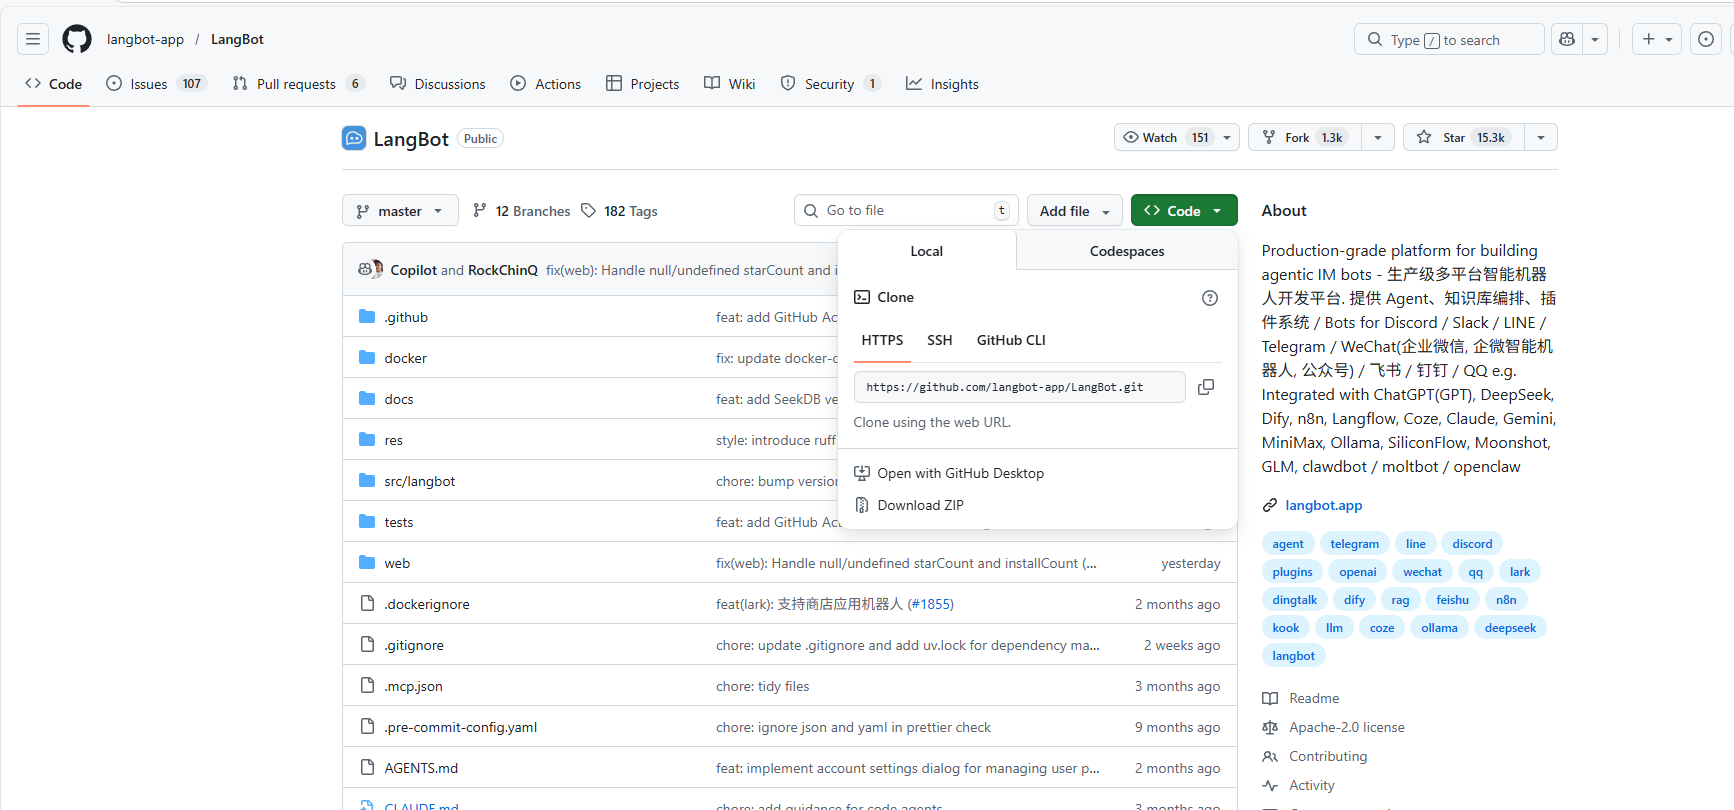Open the Pull requests tab
The width and height of the screenshot is (1734, 810).
point(298,84)
